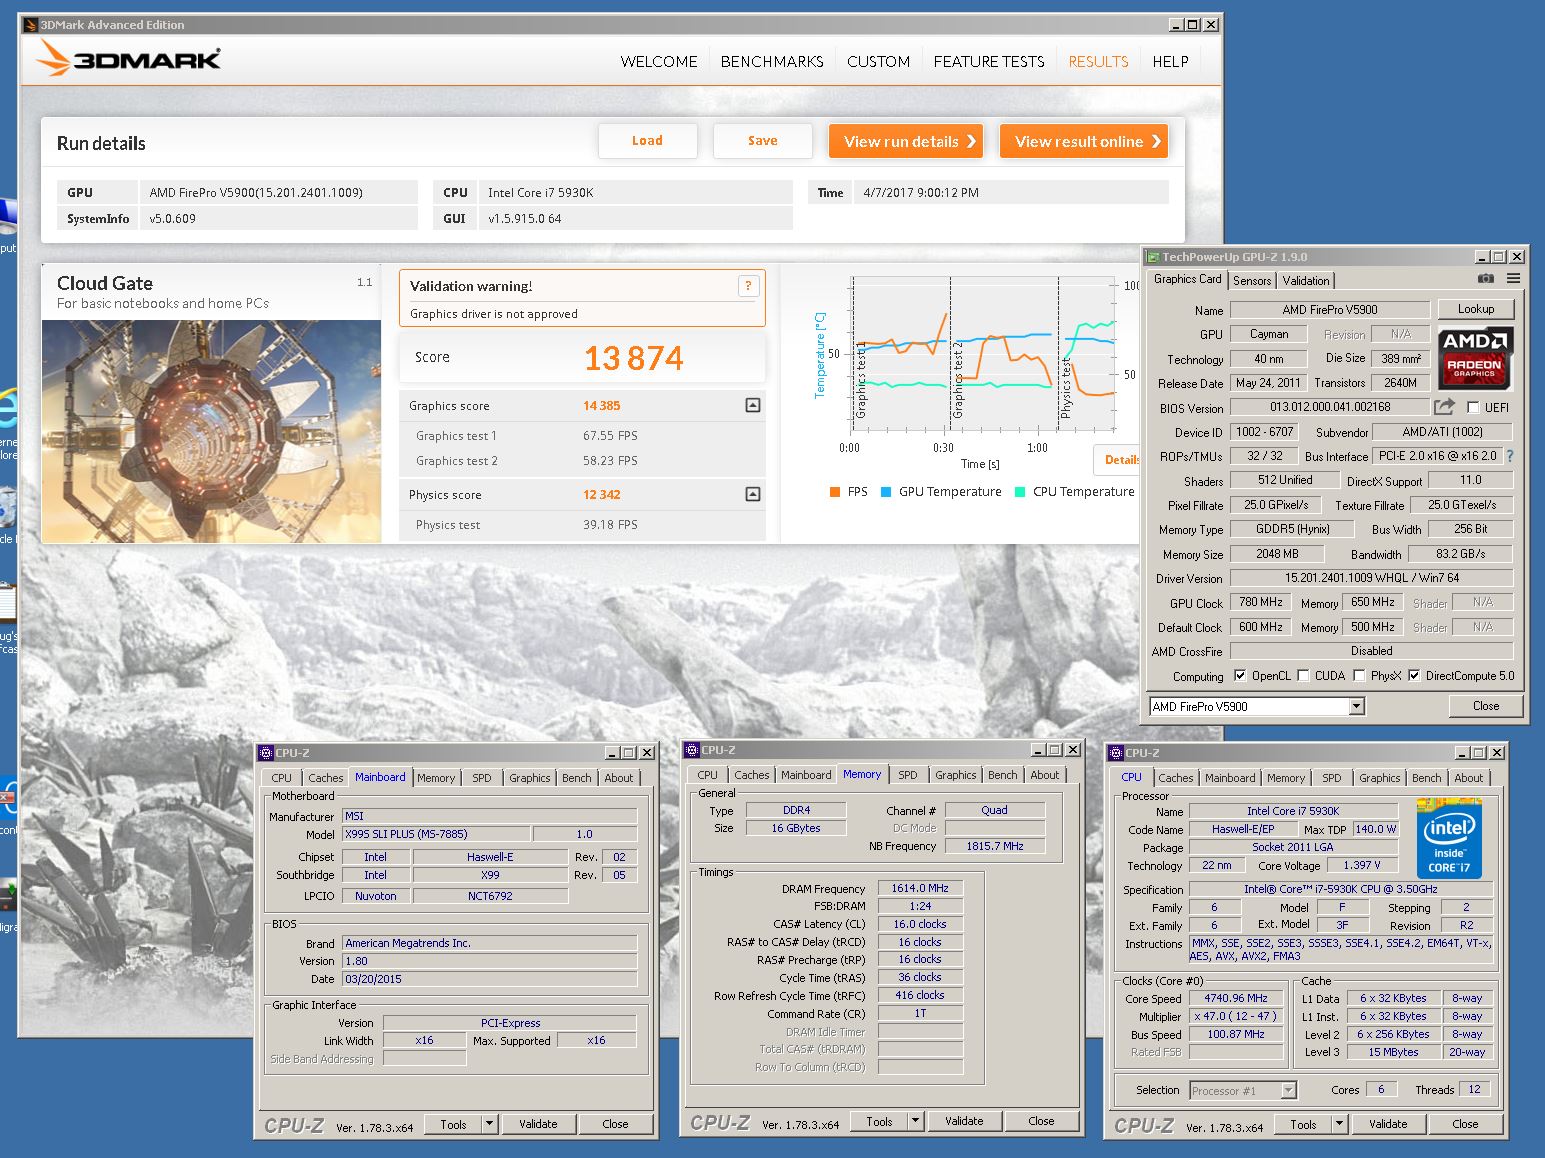This screenshot has height=1158, width=1545.
Task: Open Tools dropdown arrow in CPU tab CPU-Z window
Action: [x=1339, y=1124]
